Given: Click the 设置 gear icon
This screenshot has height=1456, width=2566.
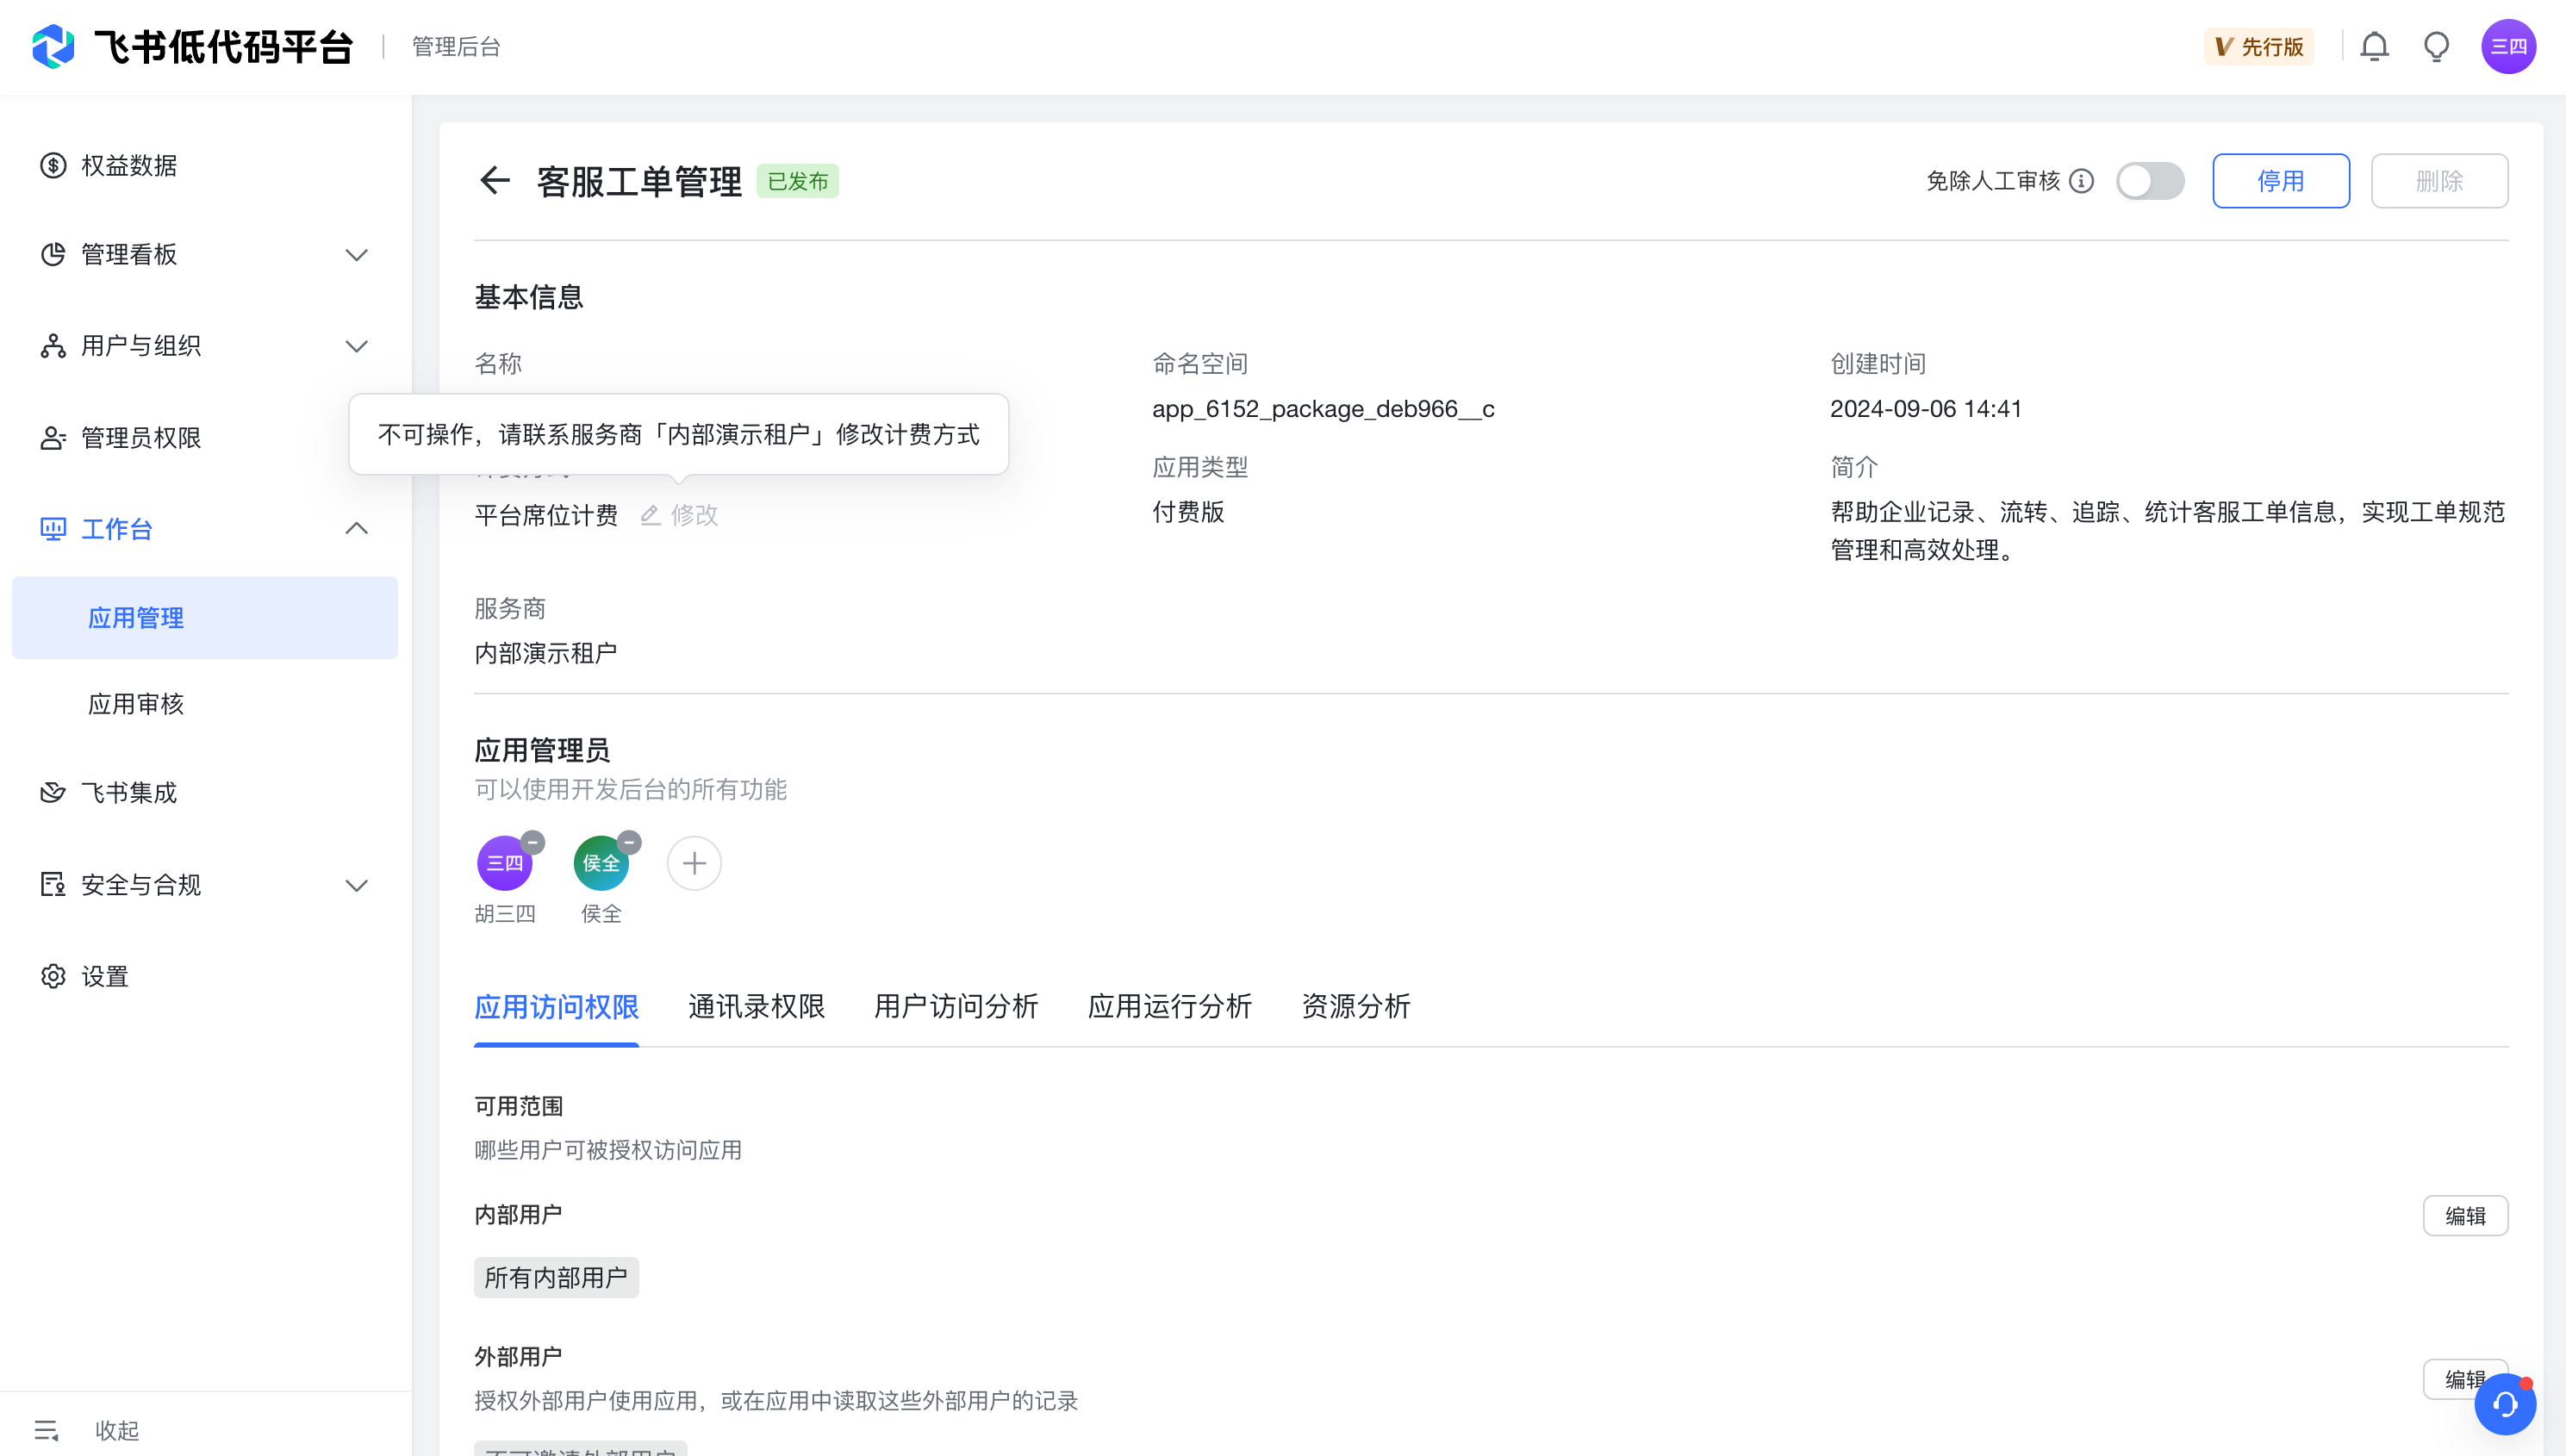Looking at the screenshot, I should 53,976.
